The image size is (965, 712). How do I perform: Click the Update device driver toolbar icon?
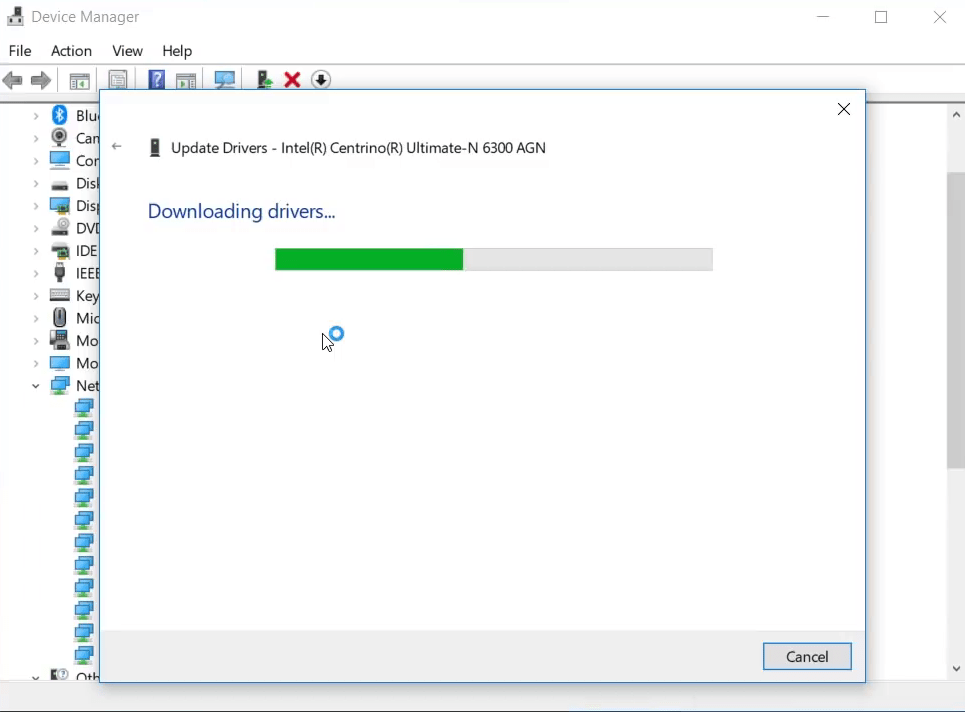point(265,79)
